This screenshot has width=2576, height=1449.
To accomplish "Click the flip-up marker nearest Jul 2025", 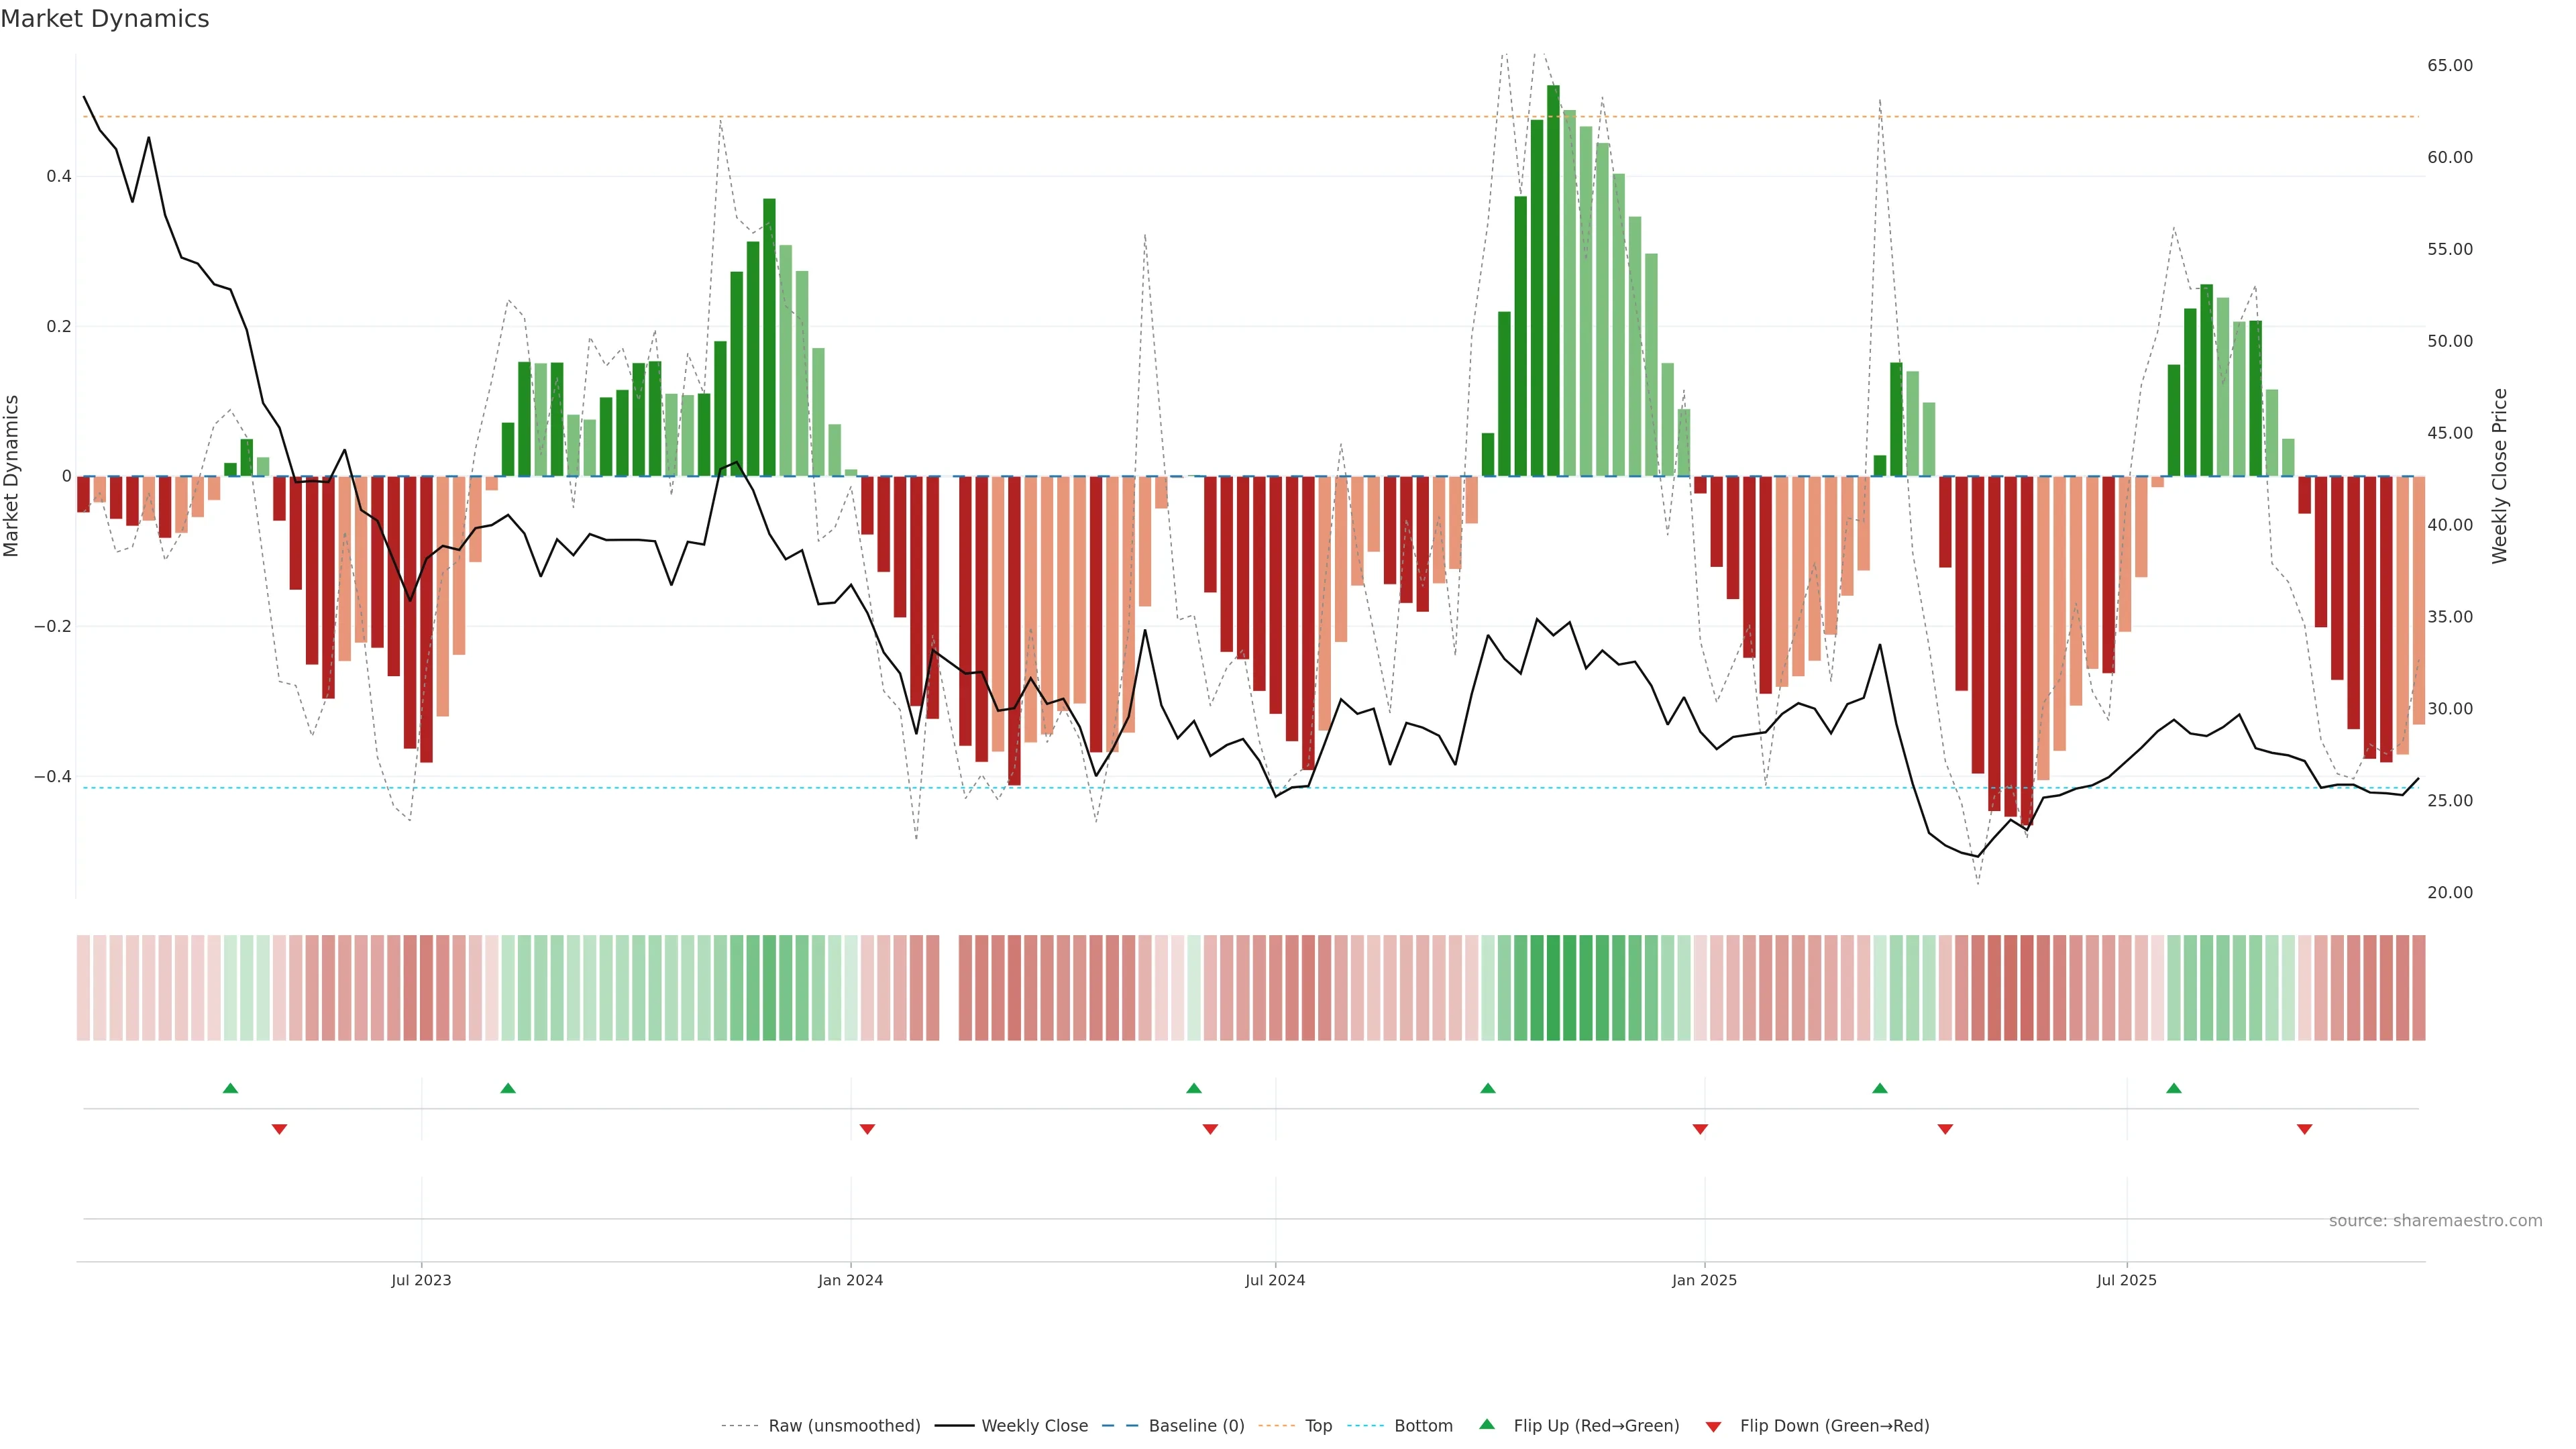I will (x=2173, y=1088).
